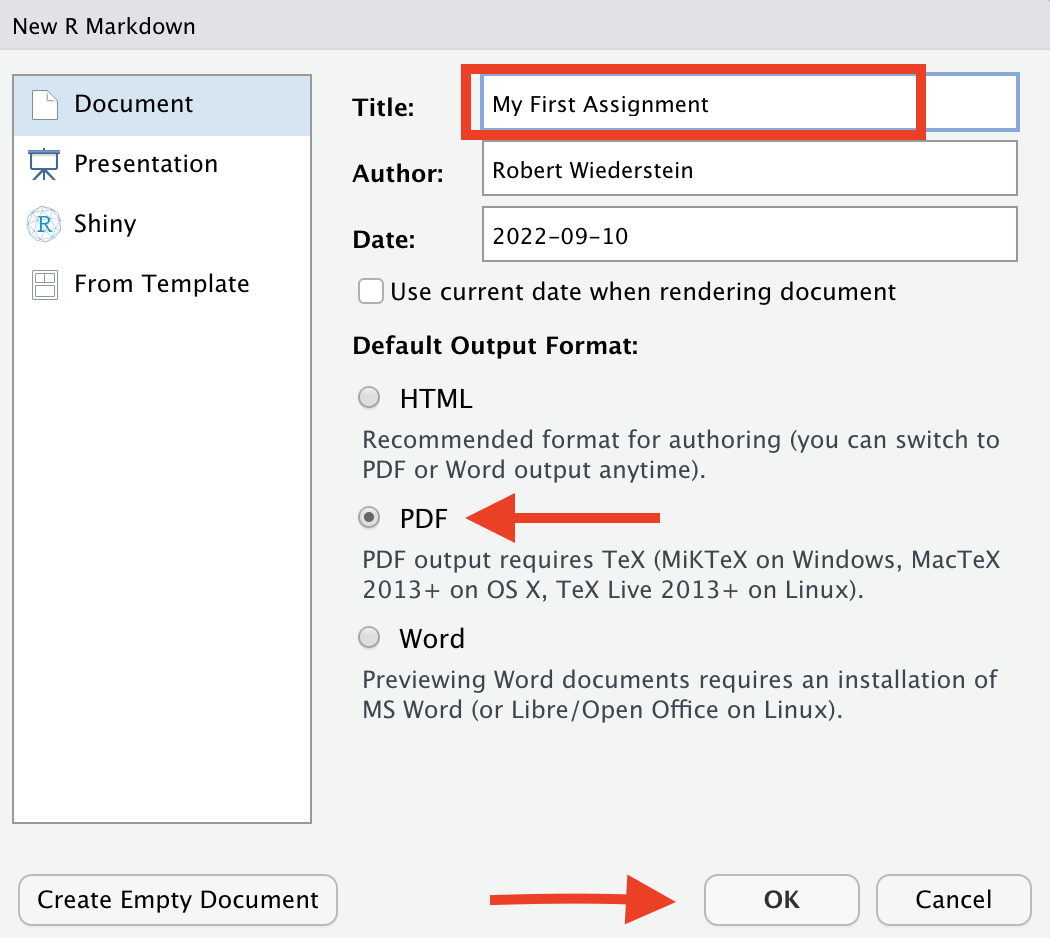
Task: Select the Document list entry
Action: [162, 106]
